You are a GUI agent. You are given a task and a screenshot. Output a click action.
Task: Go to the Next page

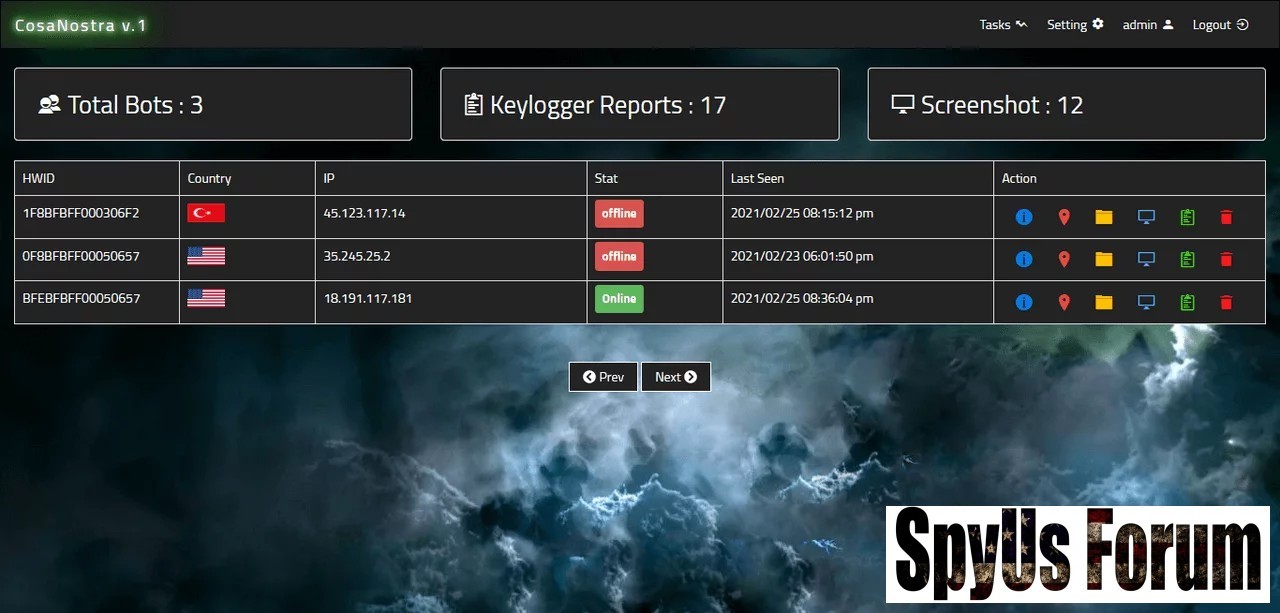676,377
